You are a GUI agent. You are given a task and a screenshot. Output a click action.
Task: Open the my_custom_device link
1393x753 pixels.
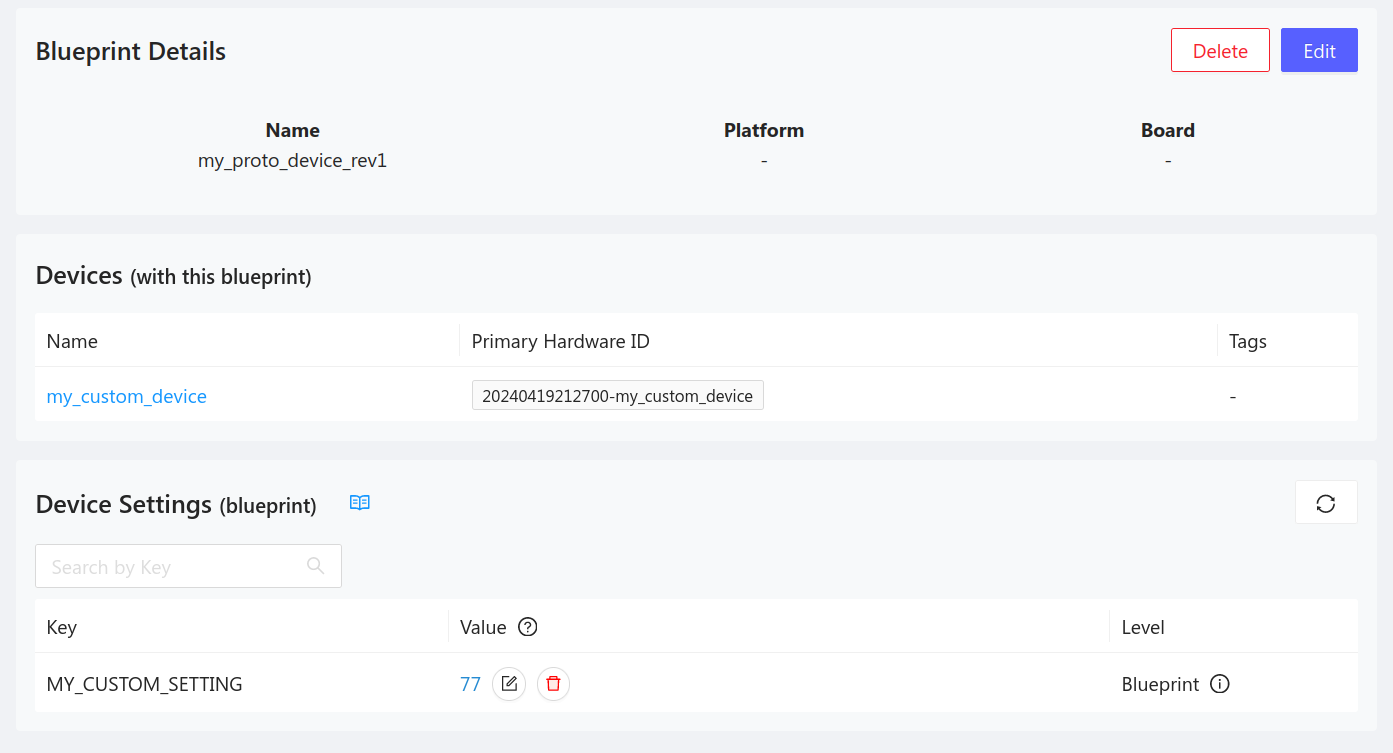coord(127,396)
